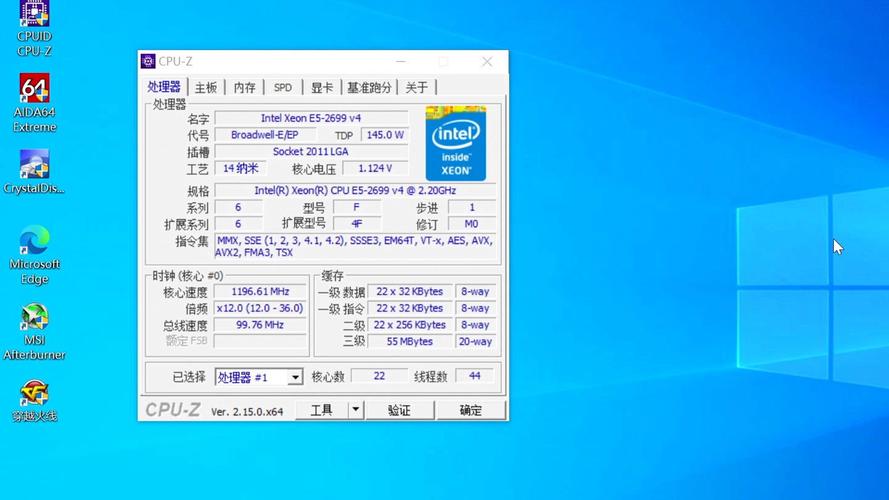Minimize the CPU-Z window
The width and height of the screenshot is (889, 500).
[401, 61]
